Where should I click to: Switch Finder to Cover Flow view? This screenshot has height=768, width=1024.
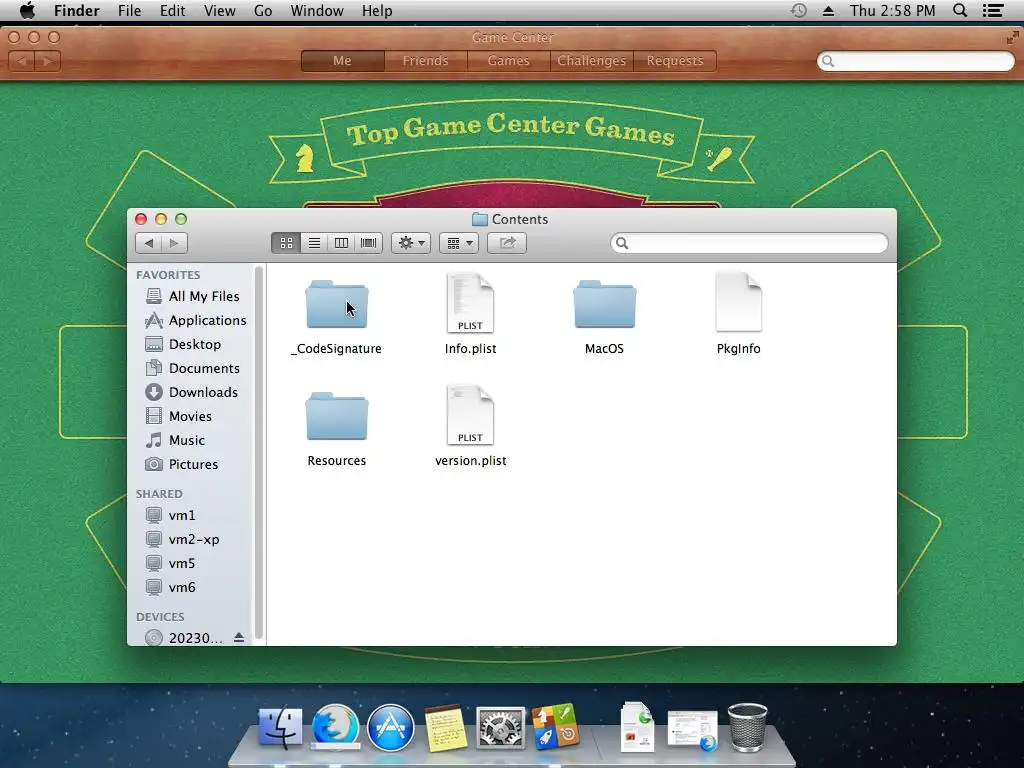coord(368,243)
